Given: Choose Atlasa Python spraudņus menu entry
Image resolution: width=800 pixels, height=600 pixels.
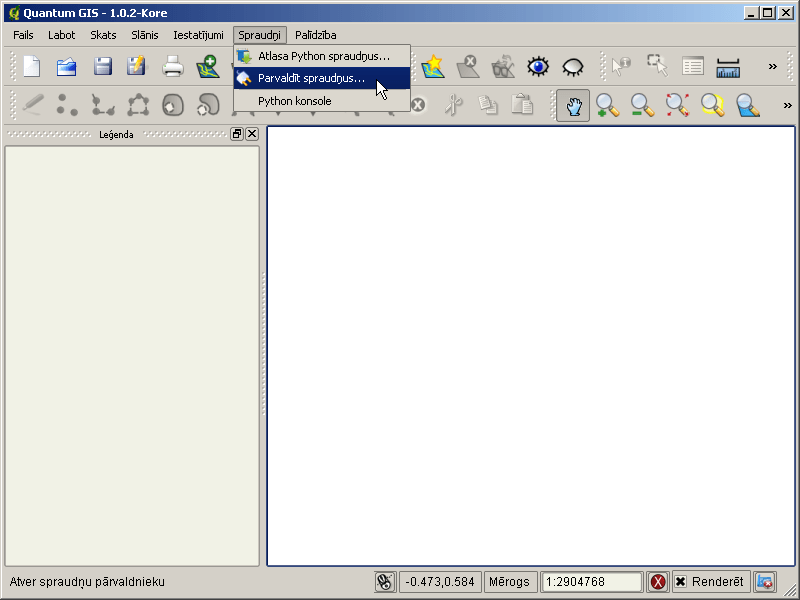Looking at the screenshot, I should (x=322, y=56).
